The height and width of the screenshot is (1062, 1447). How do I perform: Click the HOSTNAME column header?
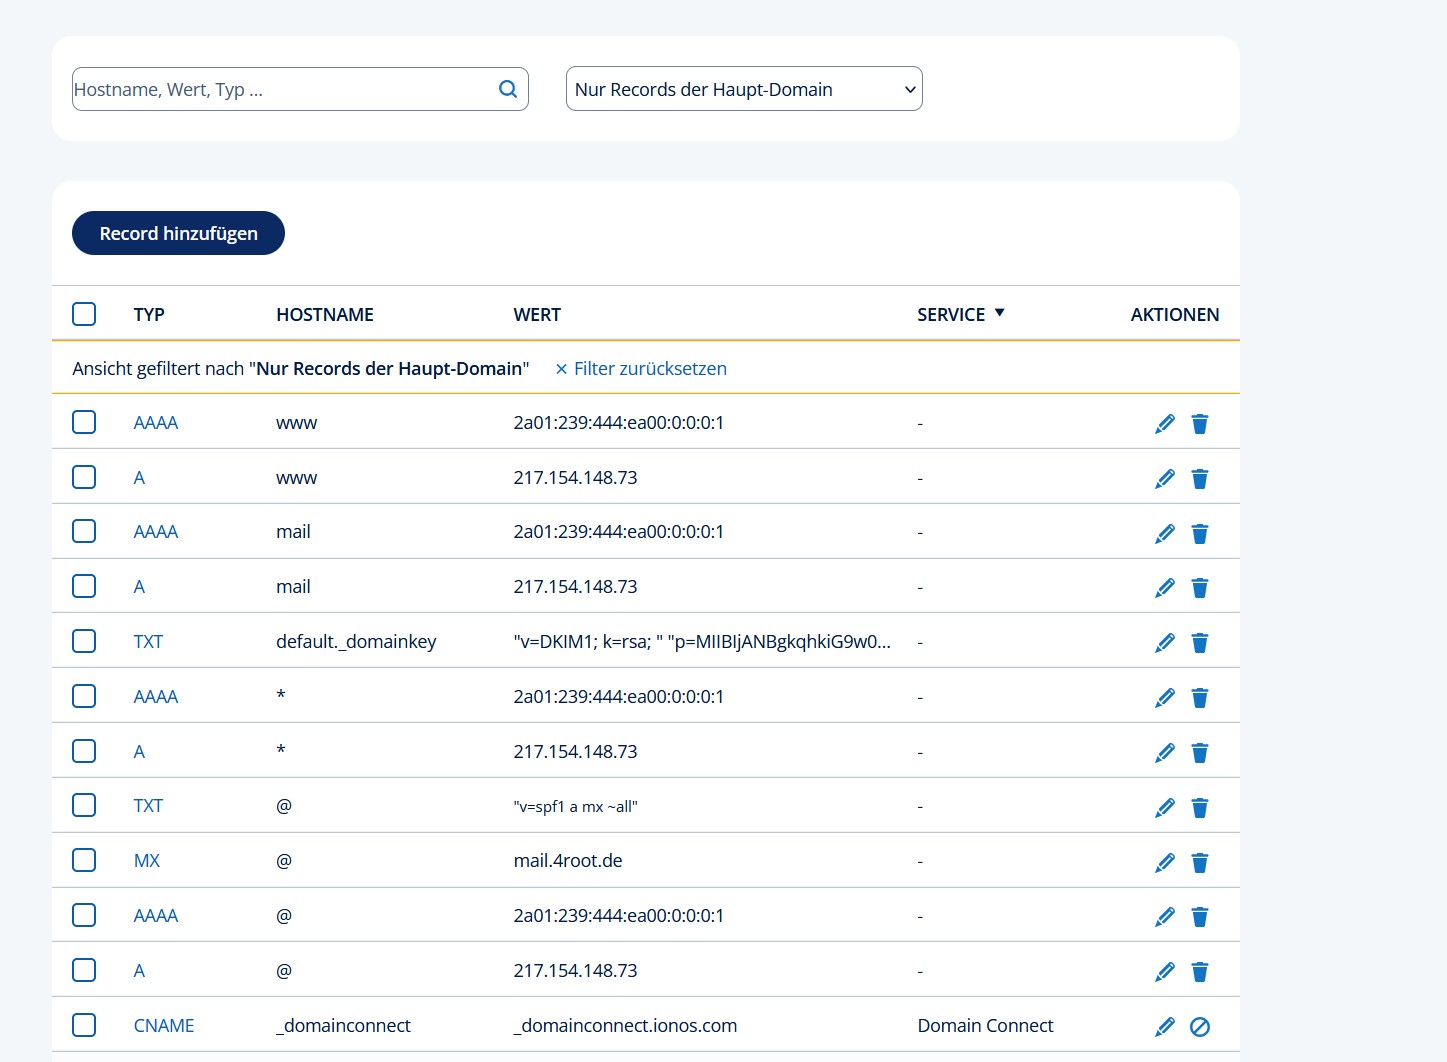pos(325,315)
